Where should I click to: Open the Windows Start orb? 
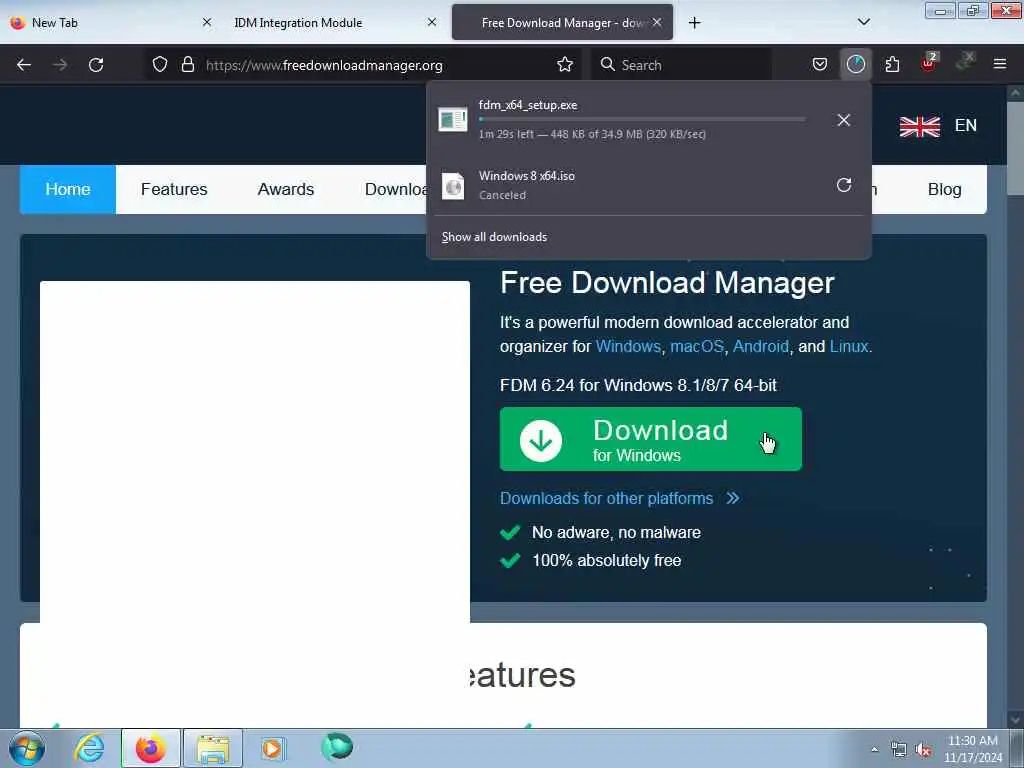pyautogui.click(x=27, y=748)
